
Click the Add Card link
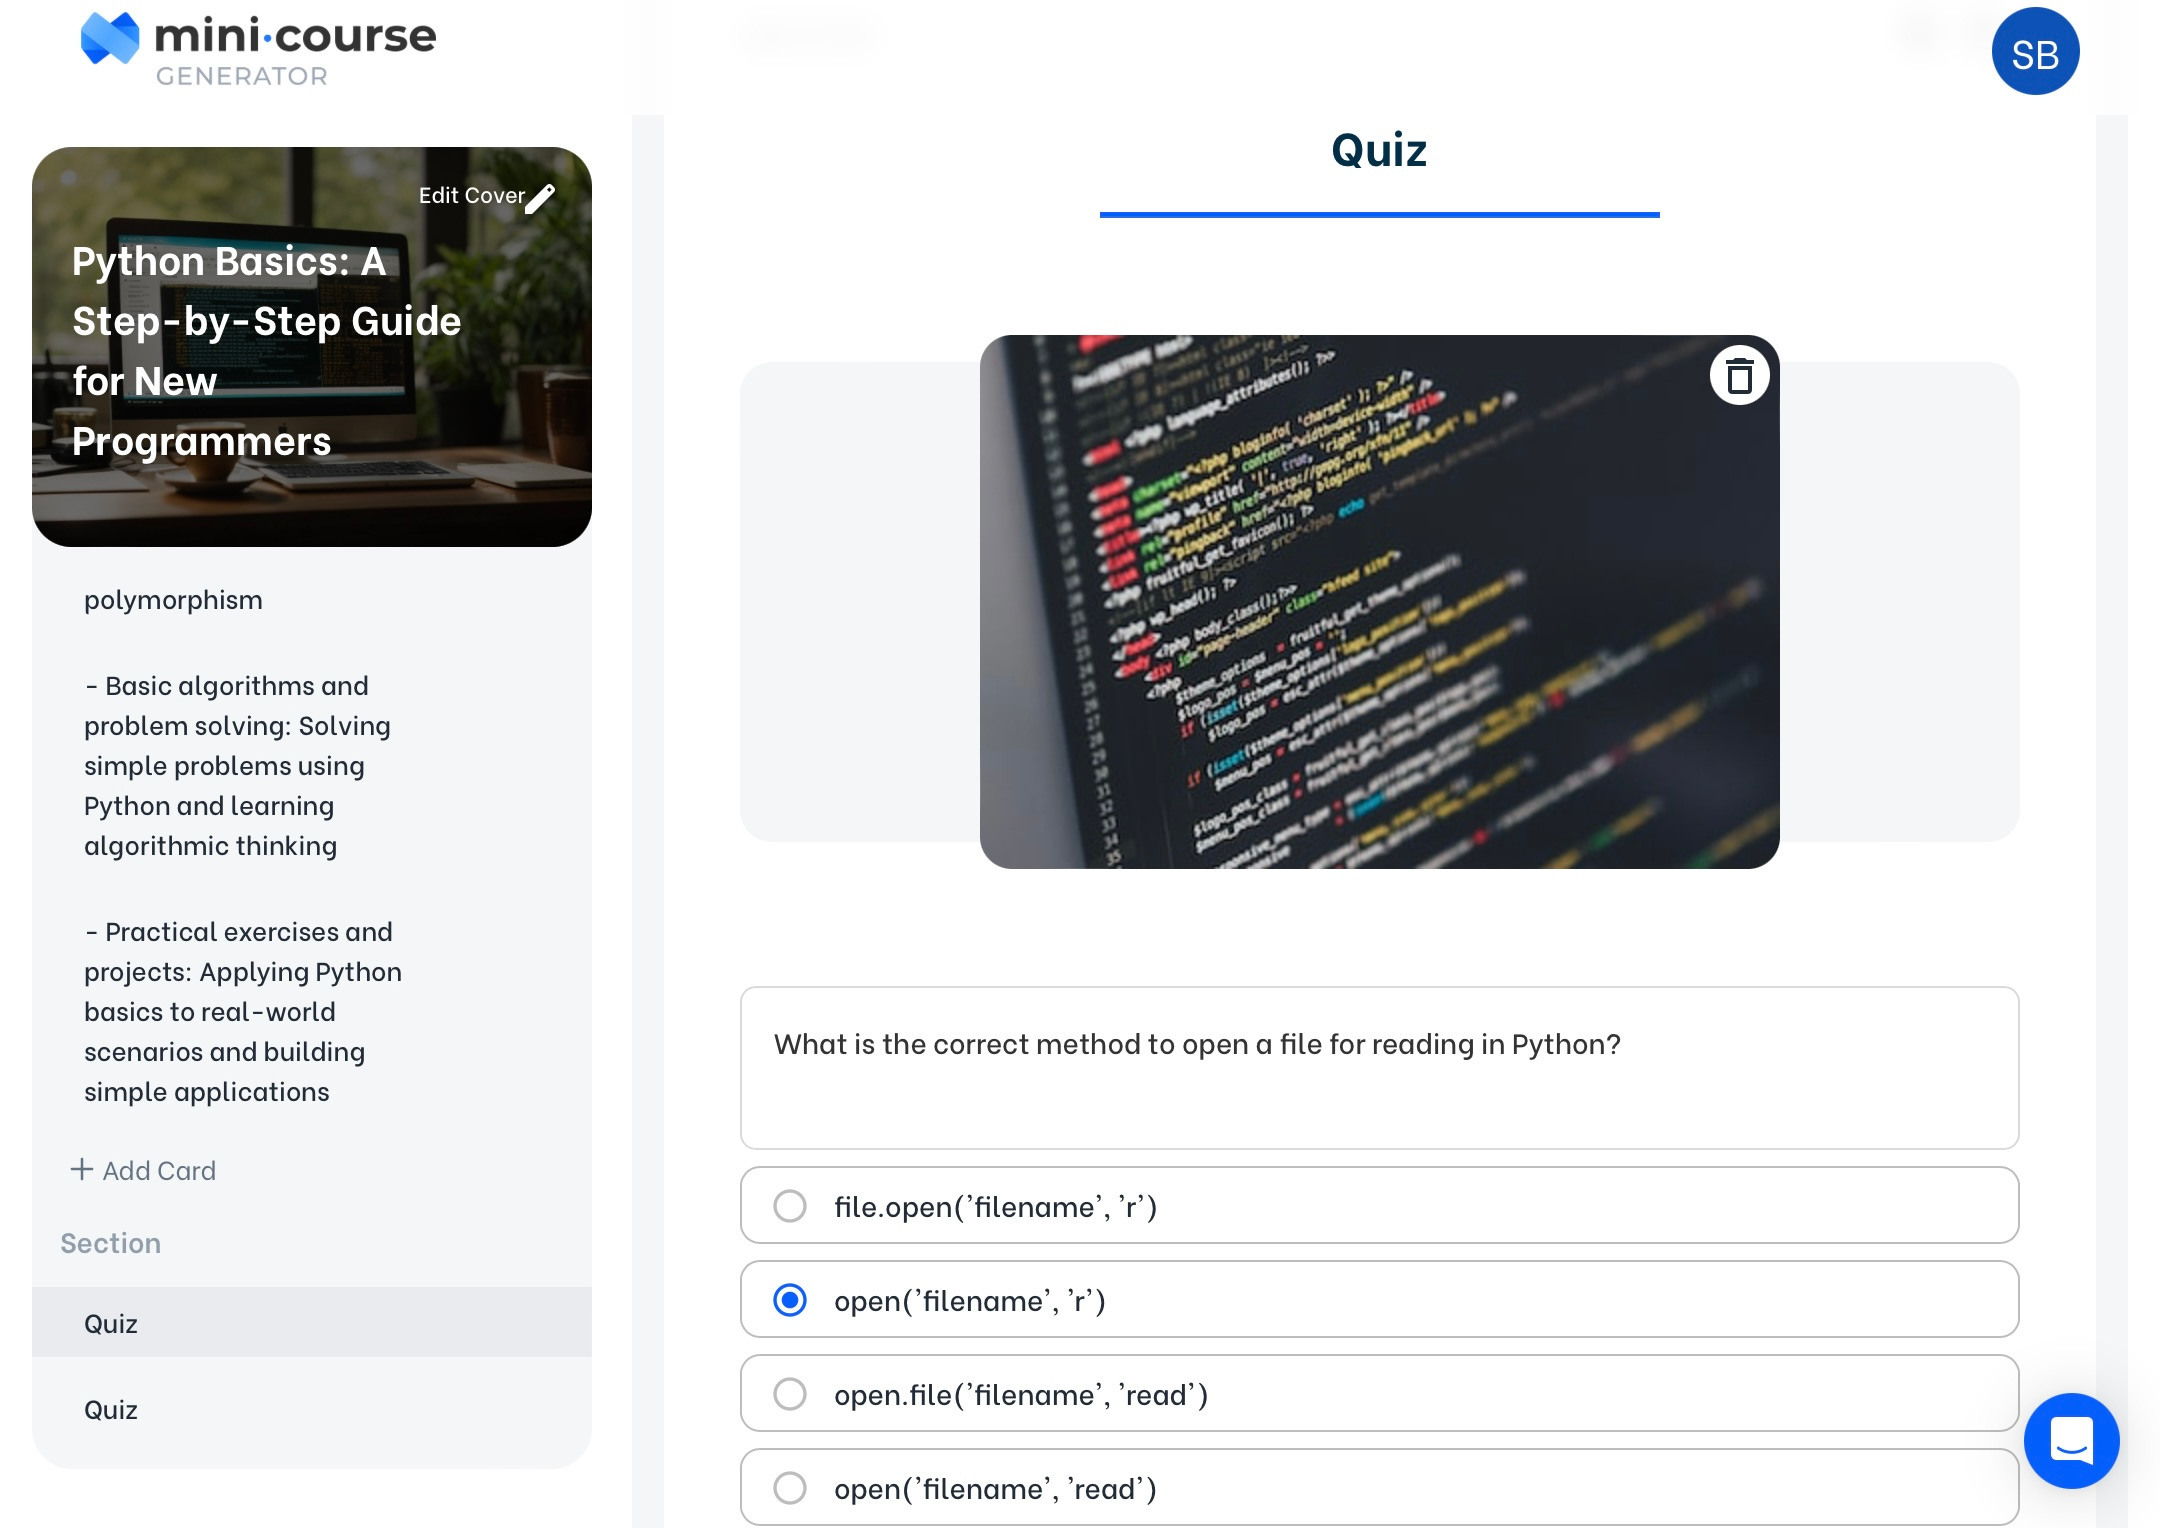[159, 1170]
